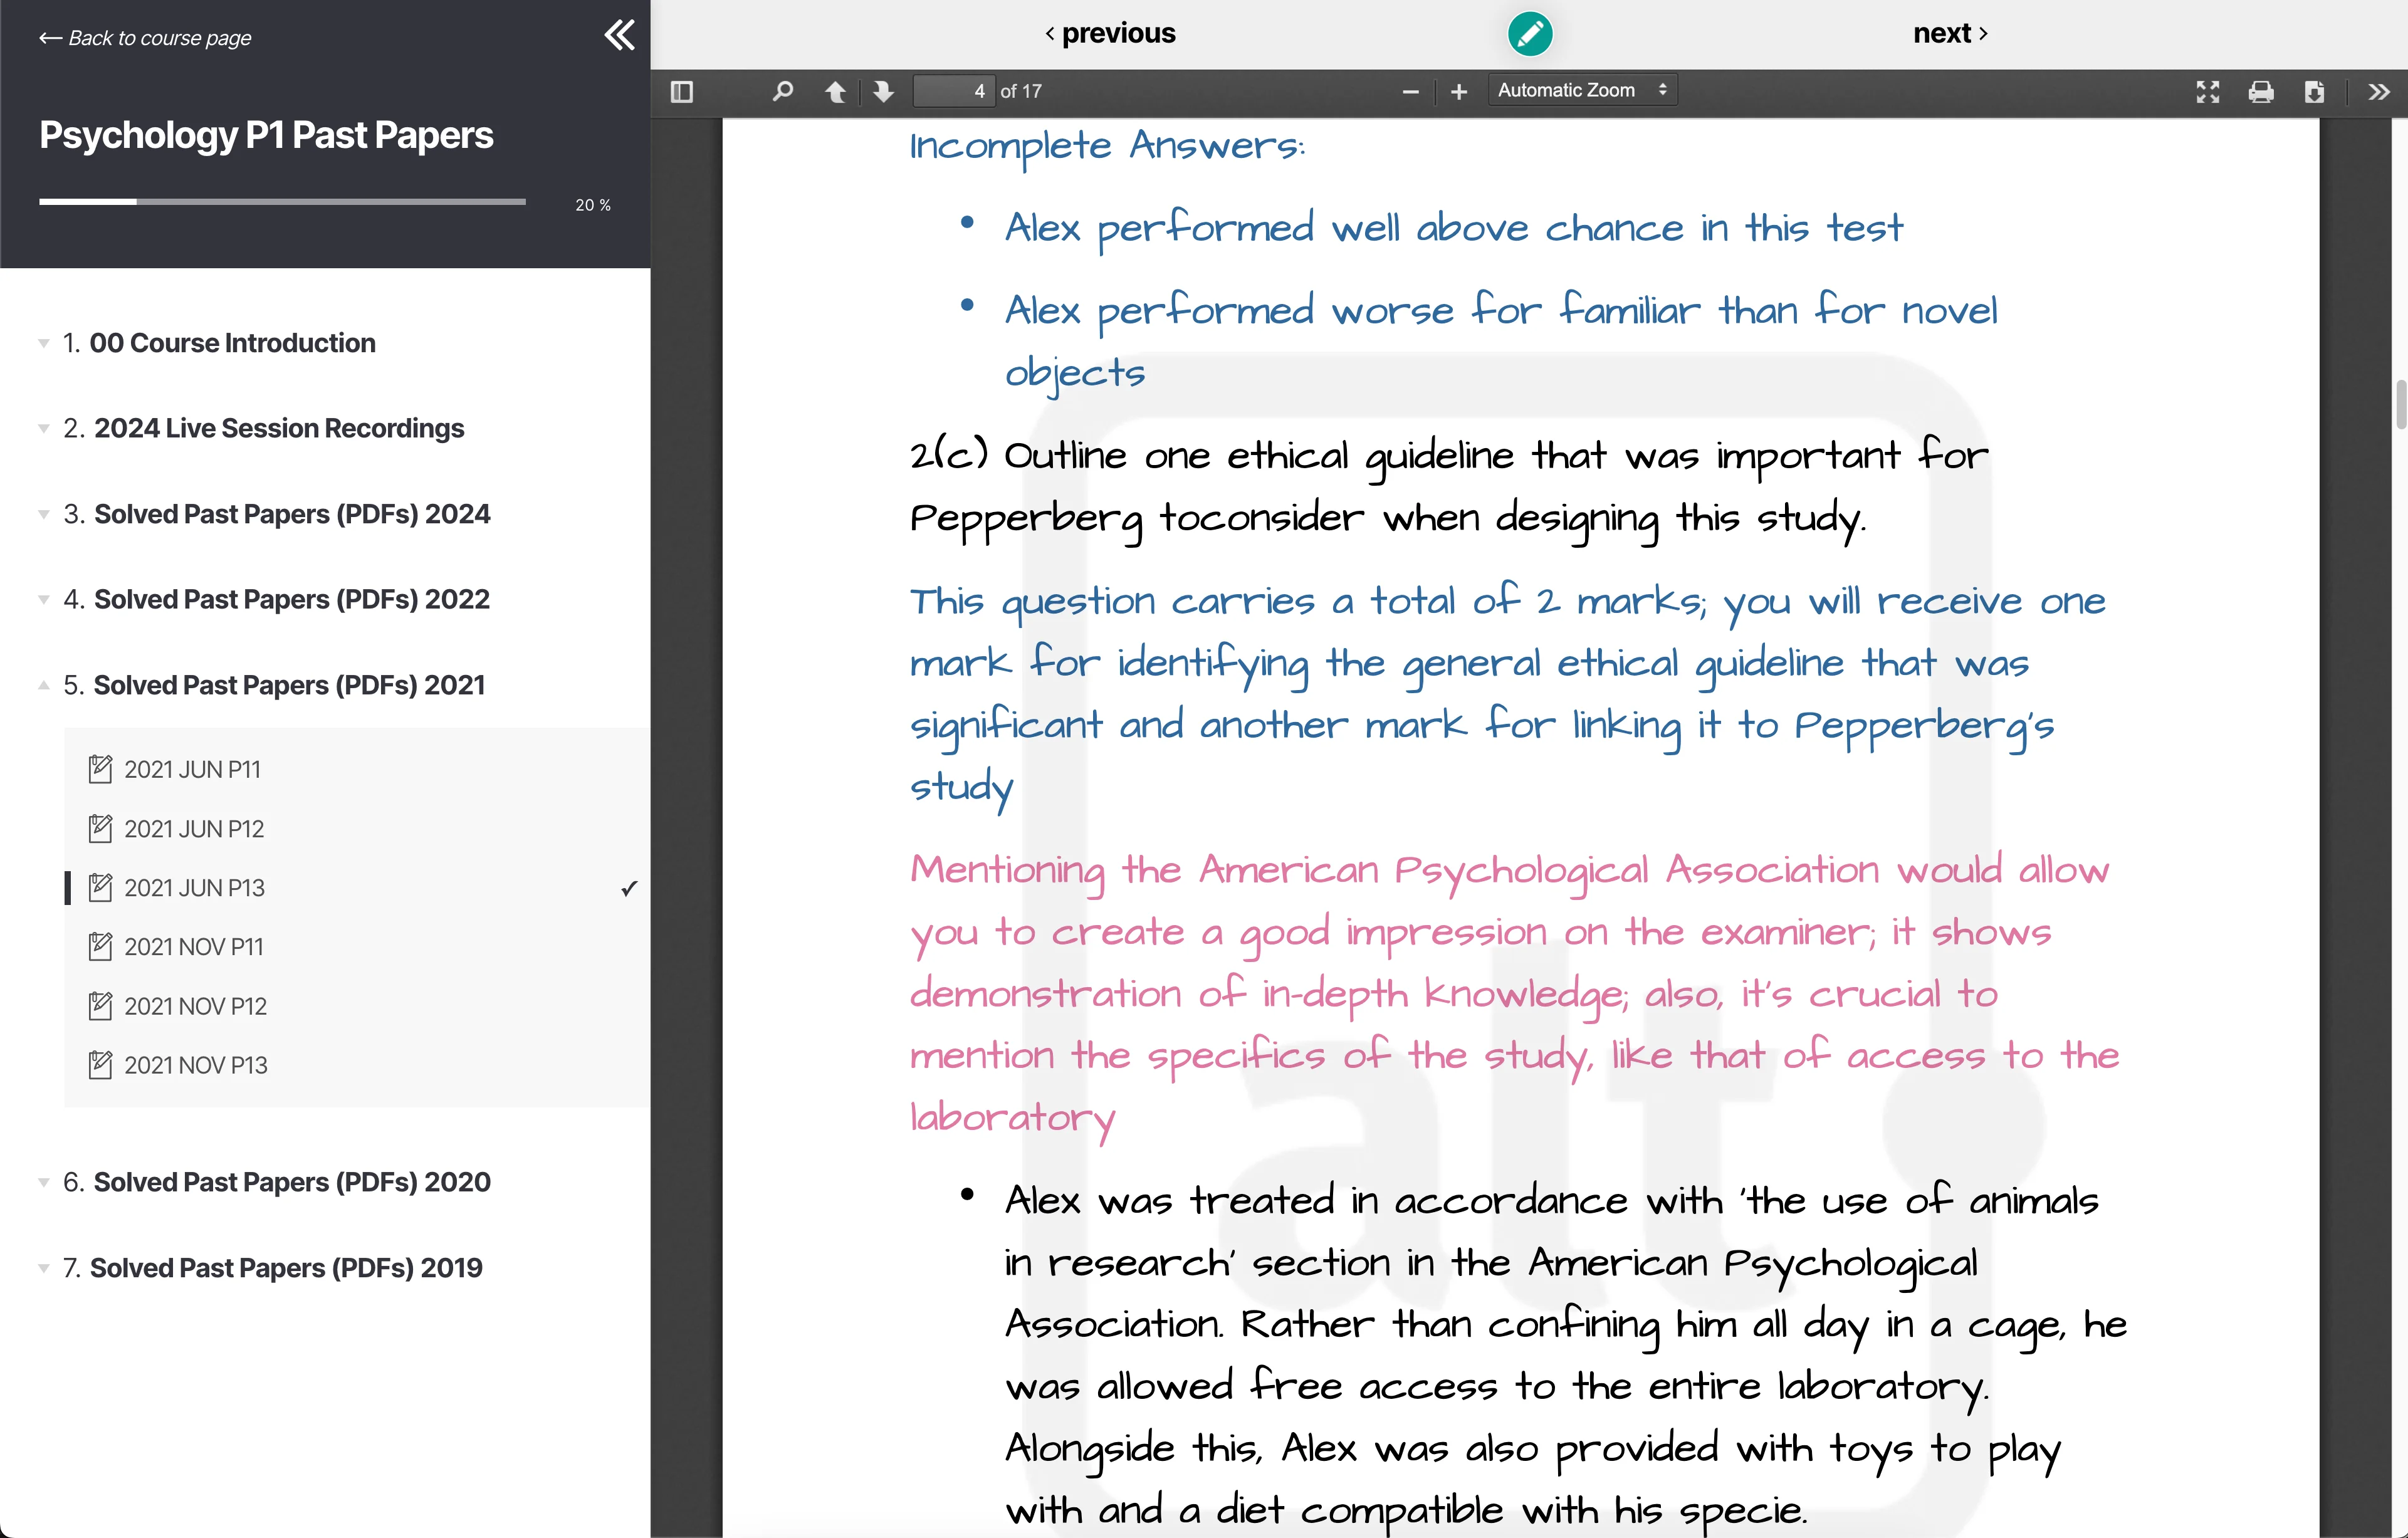Open the Automatic Zoom dropdown

click(x=1582, y=90)
